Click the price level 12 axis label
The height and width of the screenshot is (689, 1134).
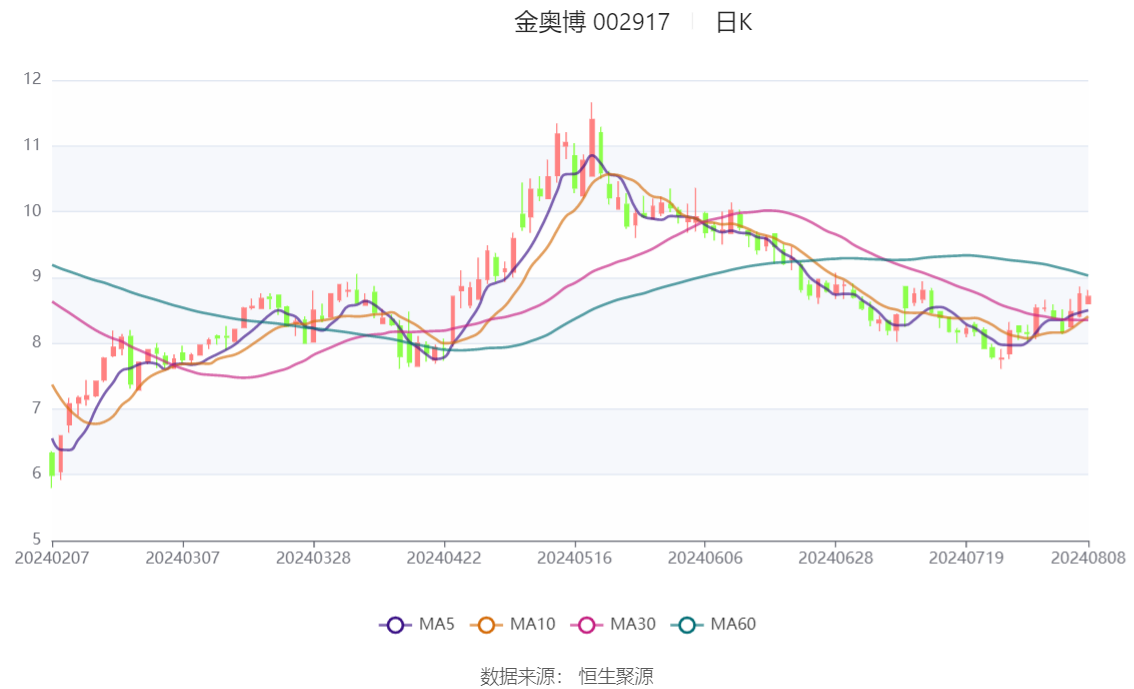tap(32, 79)
